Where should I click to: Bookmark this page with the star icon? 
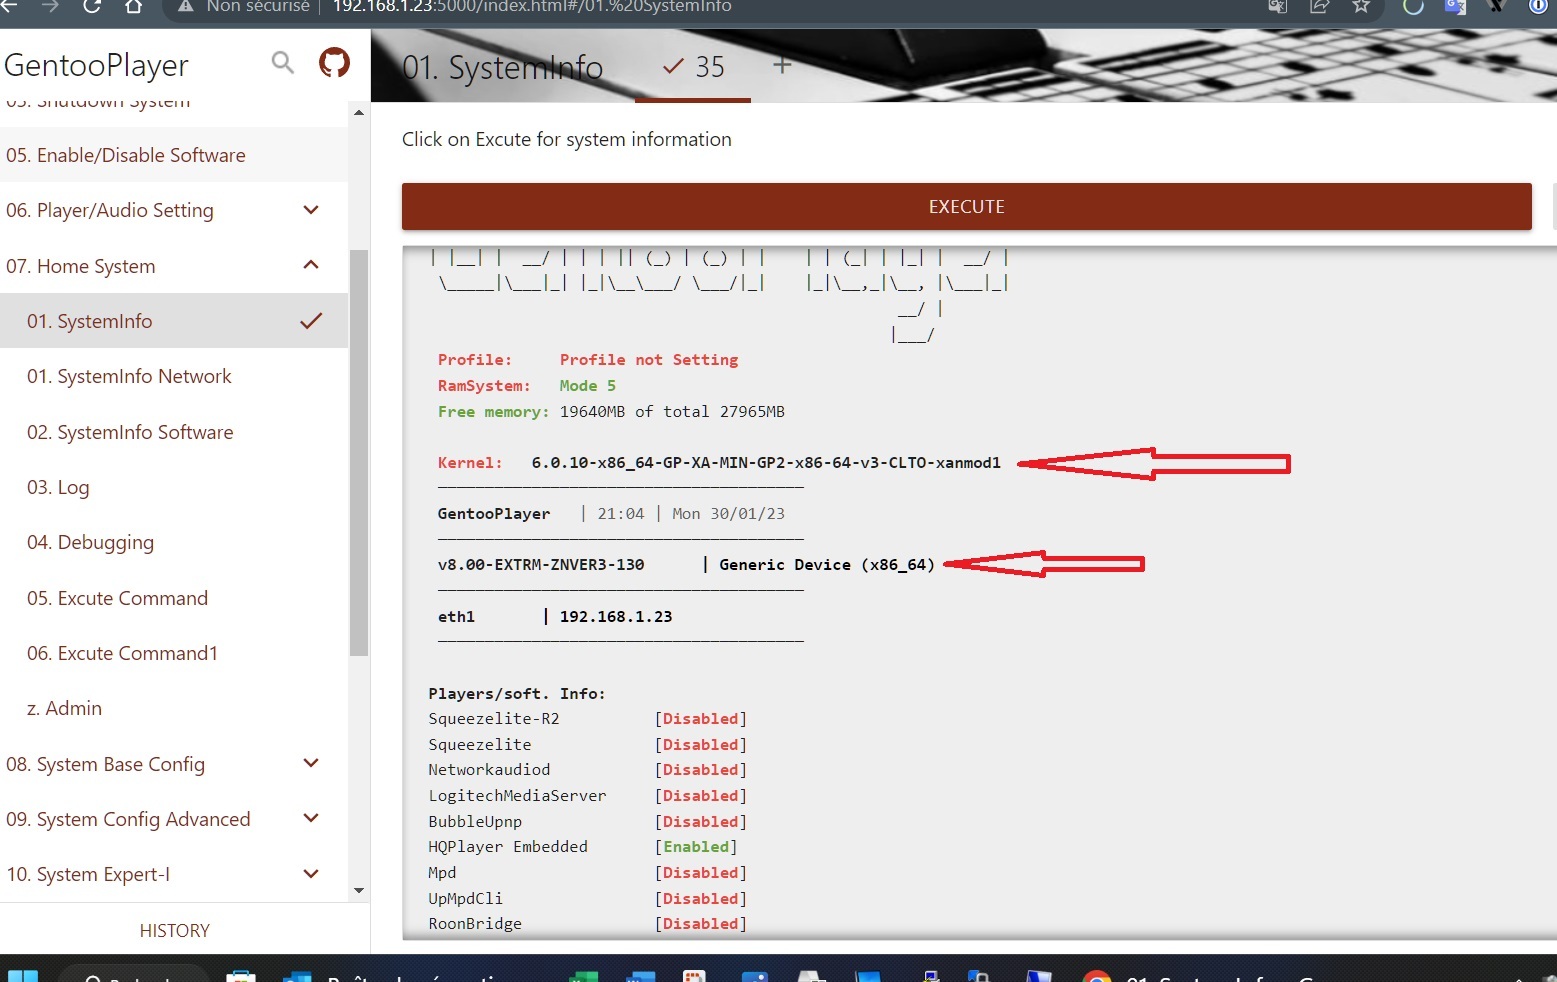[x=1361, y=6]
